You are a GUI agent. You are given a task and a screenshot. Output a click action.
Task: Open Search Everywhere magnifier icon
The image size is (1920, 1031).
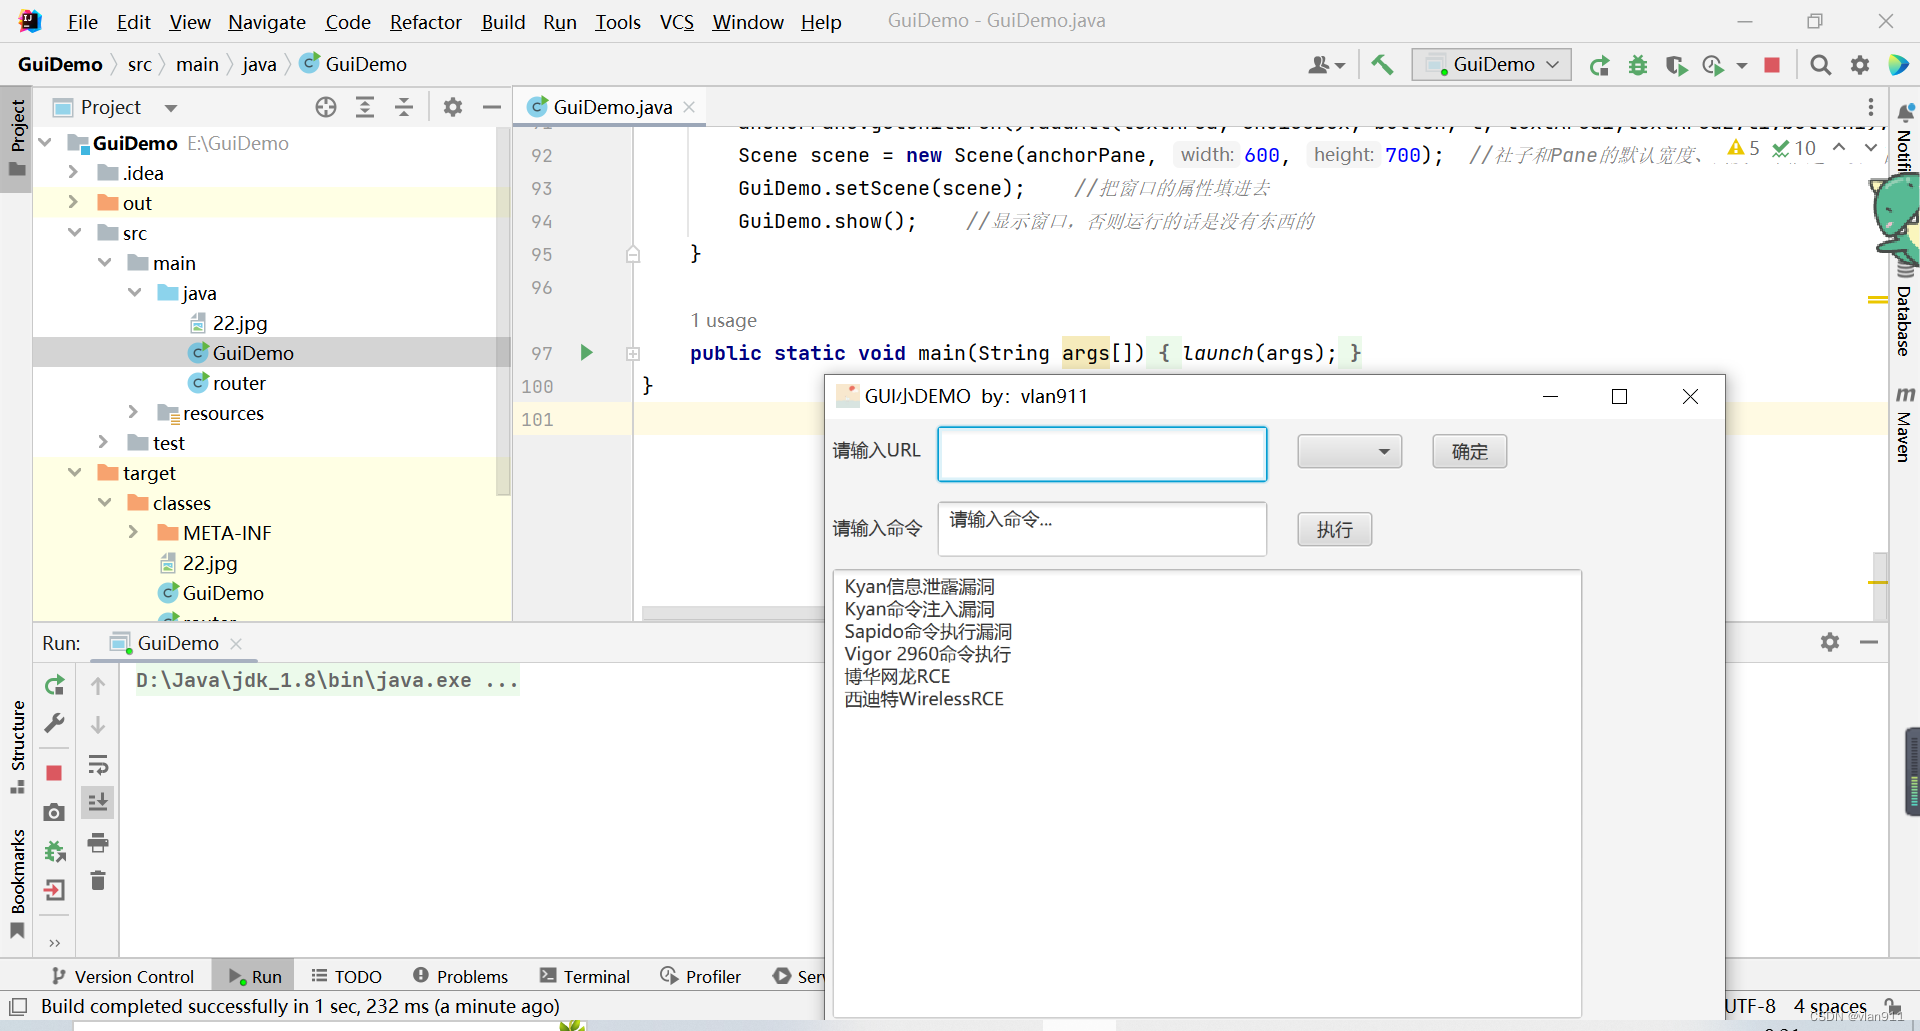1821,65
